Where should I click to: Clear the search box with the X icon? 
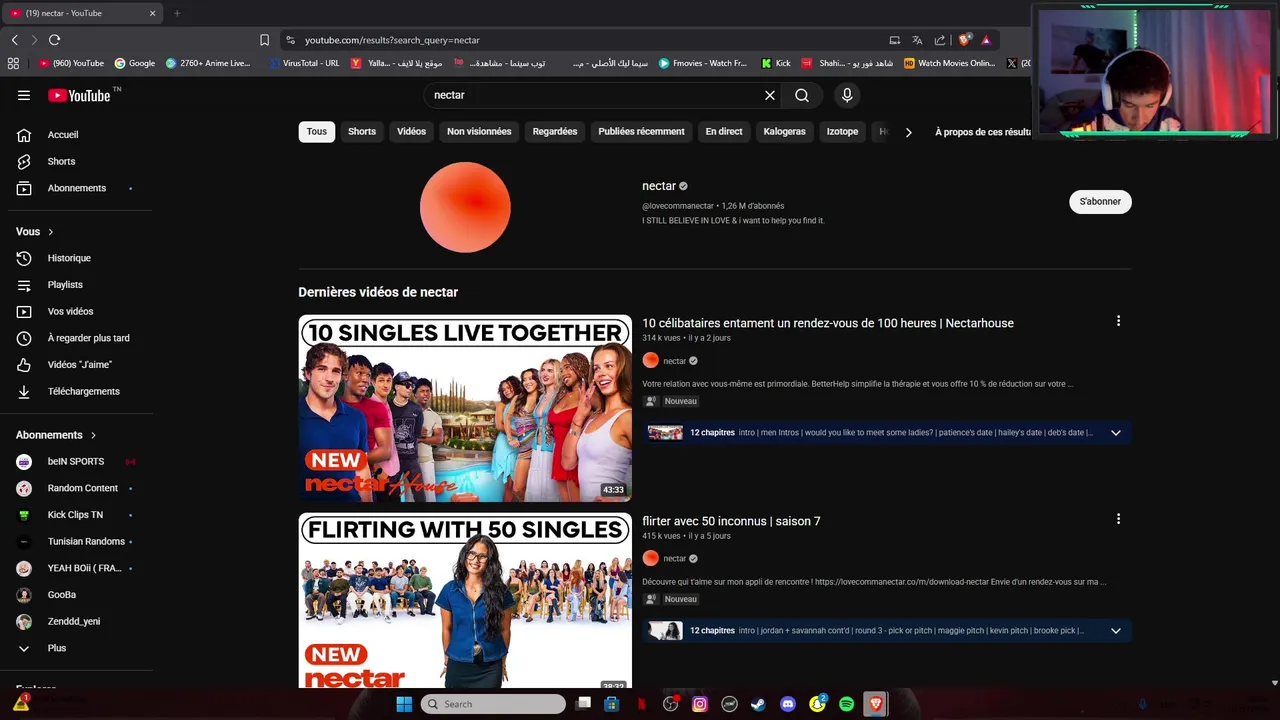770,95
